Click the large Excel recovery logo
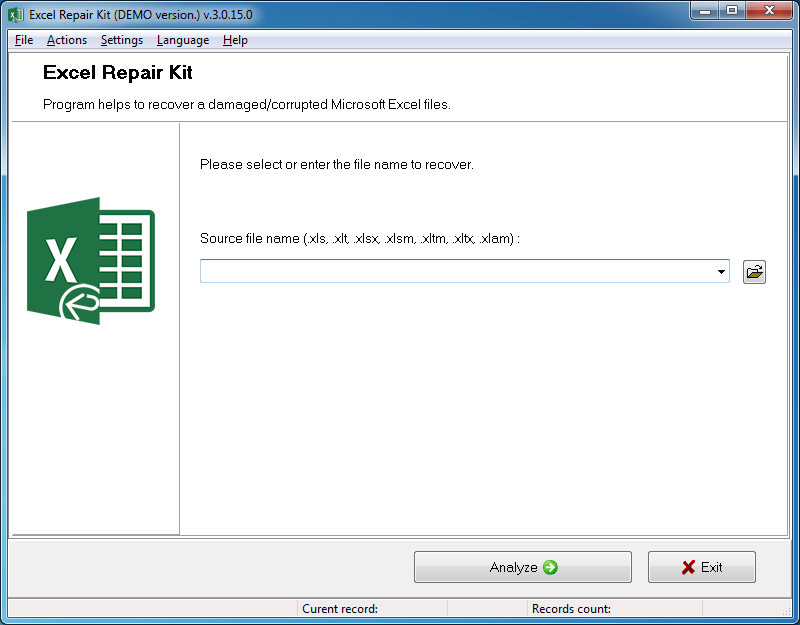 click(91, 261)
